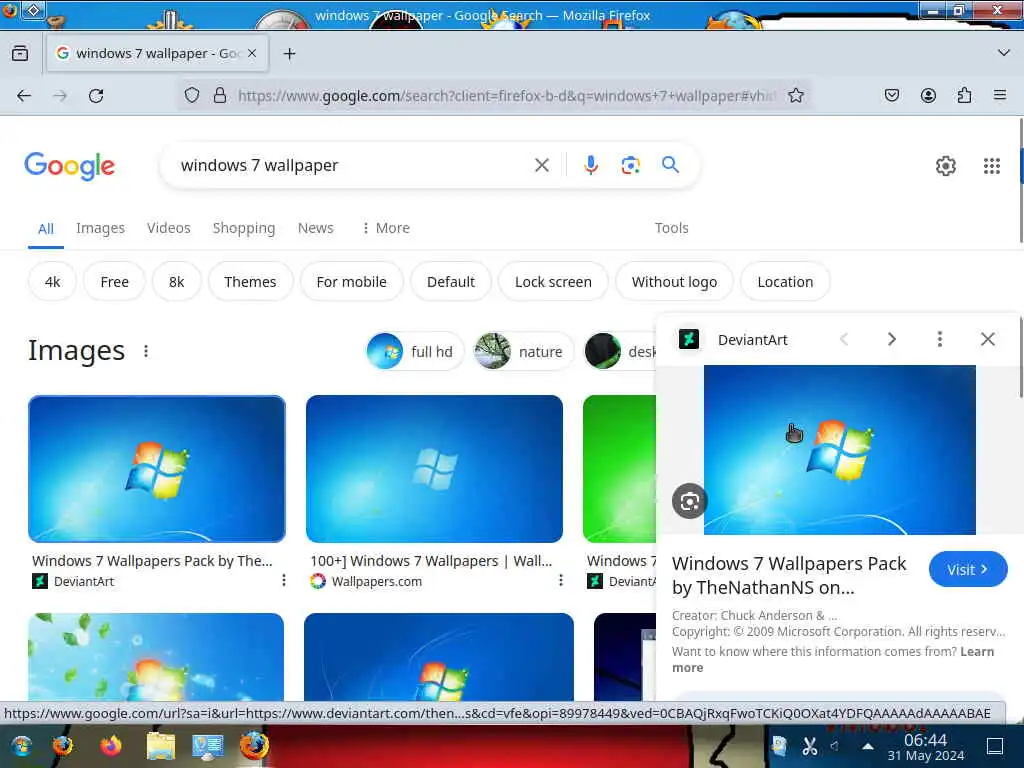
Task: Open the leaves Windows 7 wallpaper thumbnail
Action: click(x=156, y=657)
